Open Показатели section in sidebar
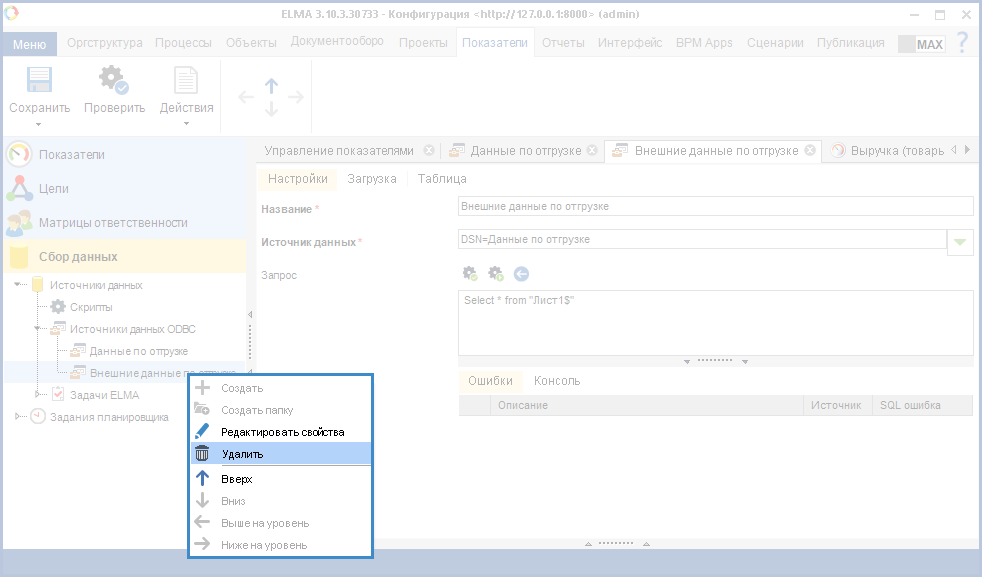The height and width of the screenshot is (577, 982). click(71, 155)
